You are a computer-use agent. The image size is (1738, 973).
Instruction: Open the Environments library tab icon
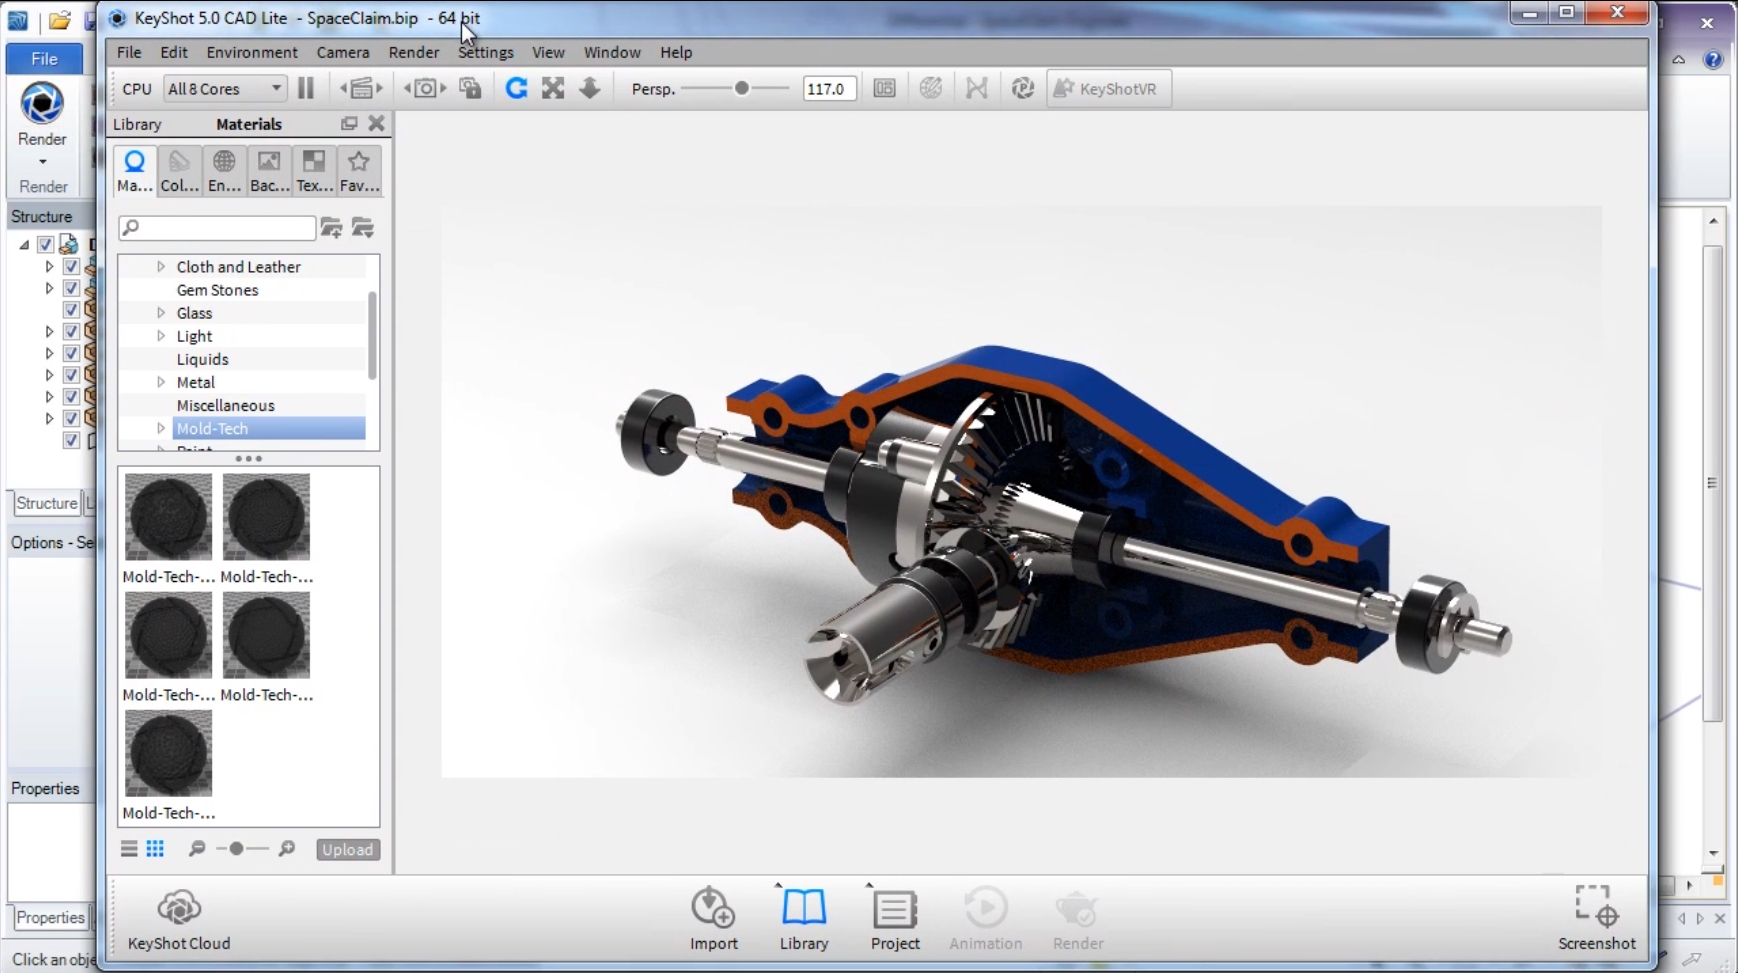point(224,170)
